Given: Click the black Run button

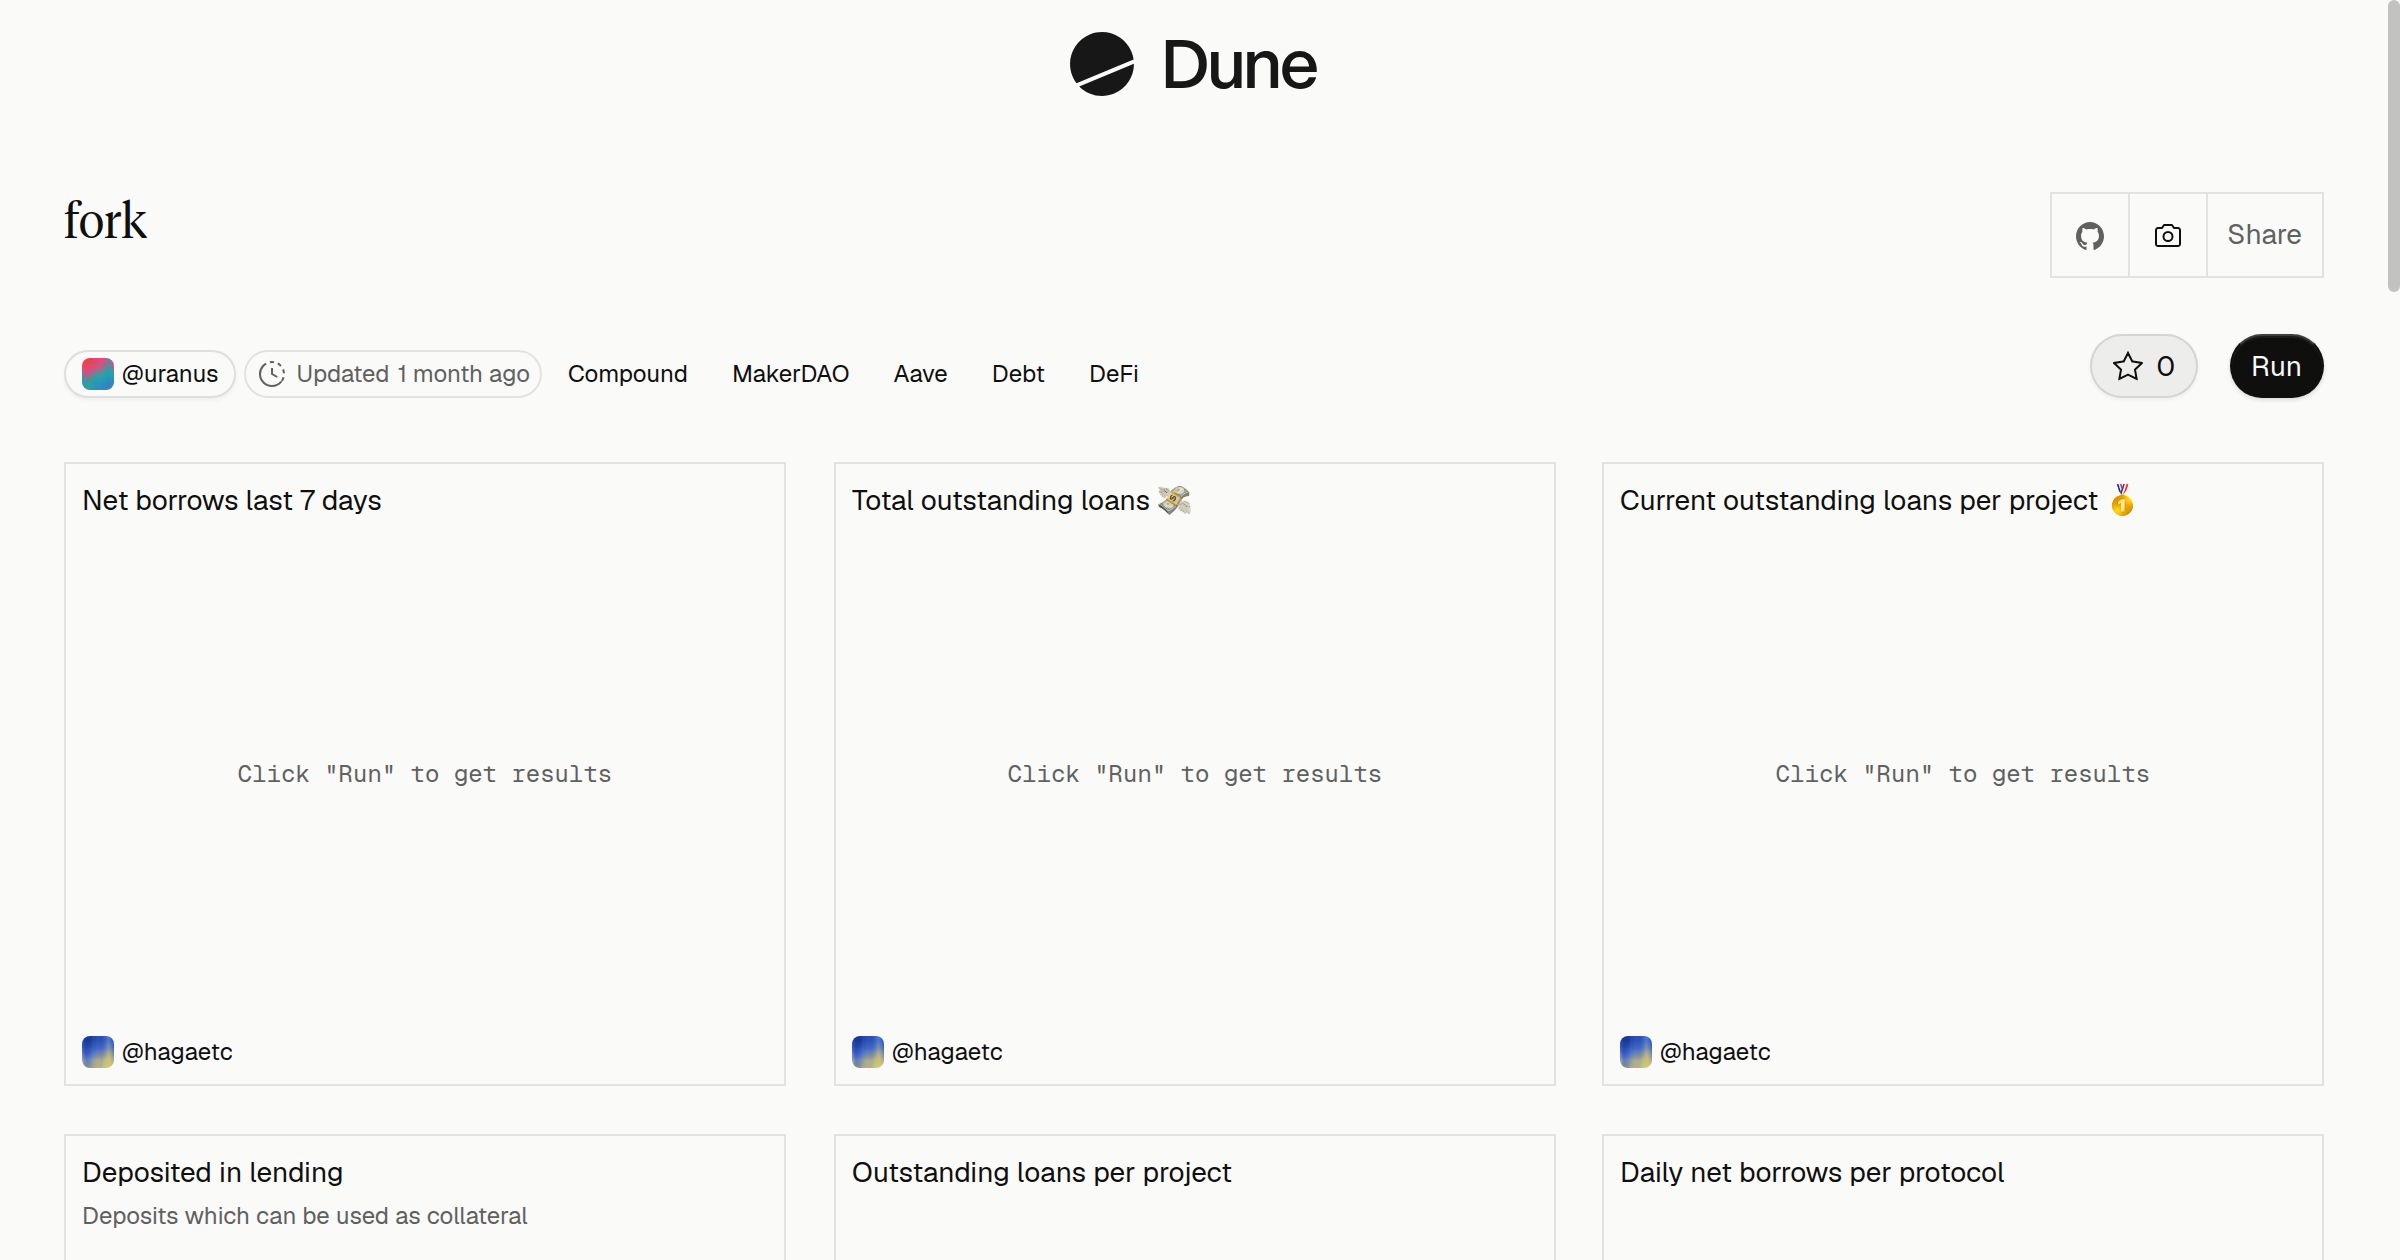Looking at the screenshot, I should [2276, 366].
